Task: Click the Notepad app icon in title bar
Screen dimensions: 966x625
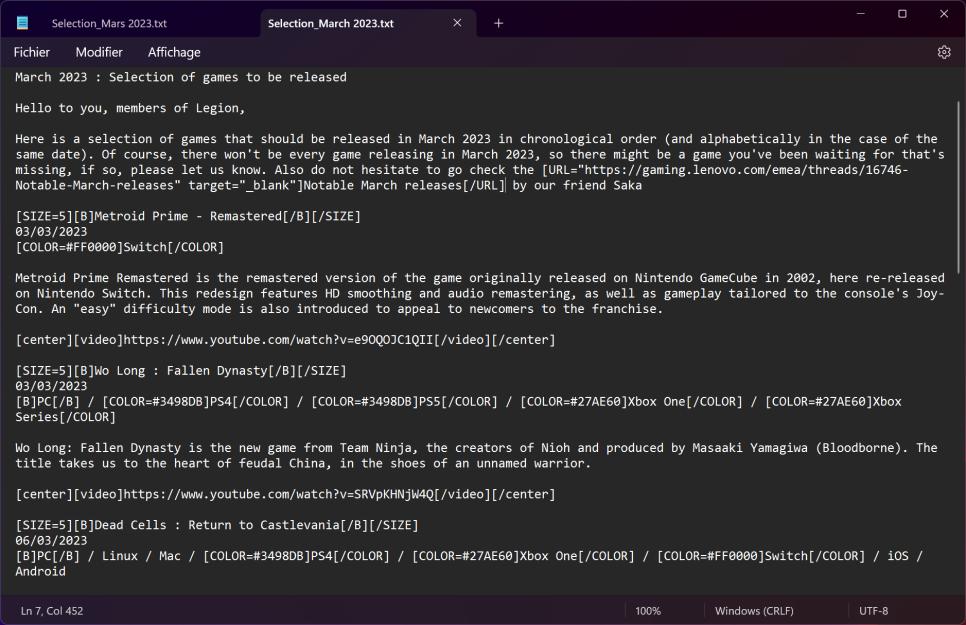Action: pyautogui.click(x=23, y=23)
